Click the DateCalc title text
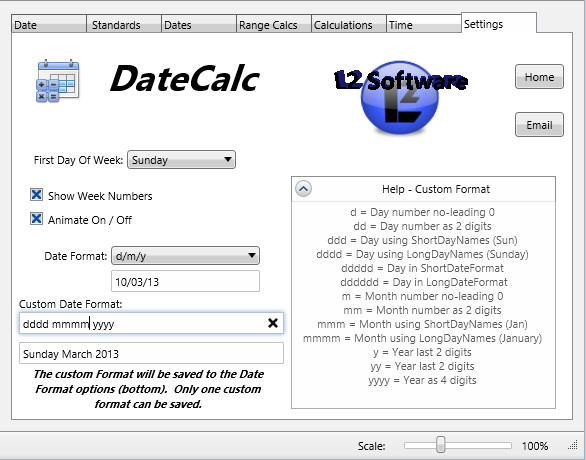This screenshot has width=586, height=460. click(x=185, y=78)
